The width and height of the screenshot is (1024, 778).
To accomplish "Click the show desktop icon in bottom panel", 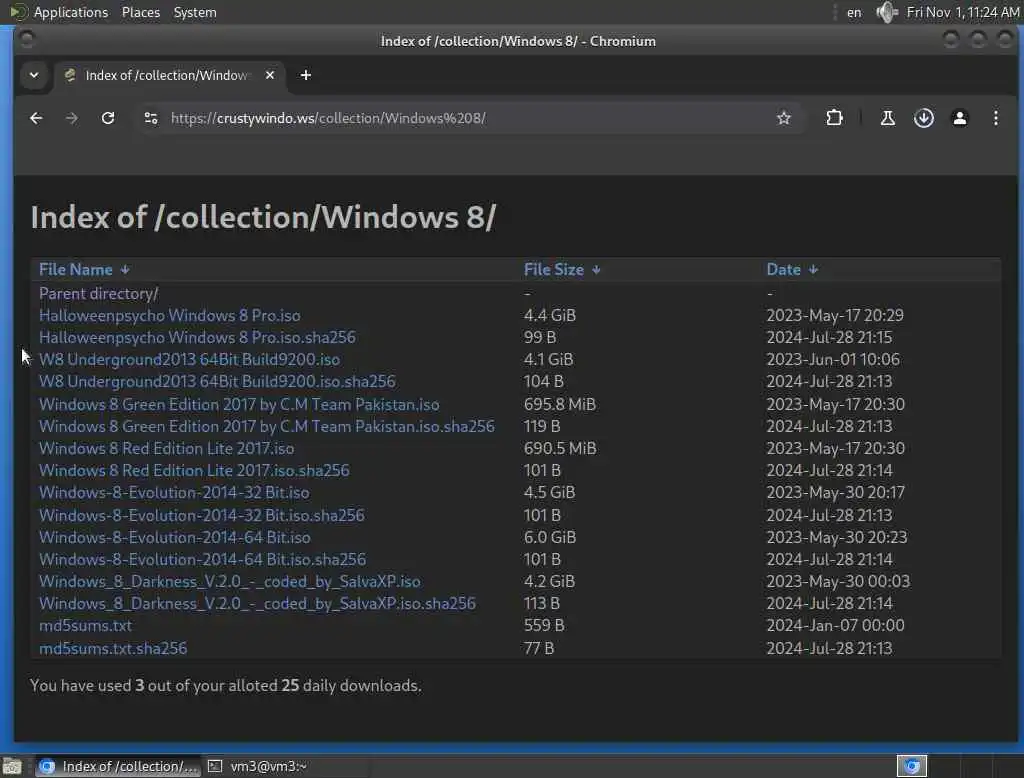I will (12, 766).
